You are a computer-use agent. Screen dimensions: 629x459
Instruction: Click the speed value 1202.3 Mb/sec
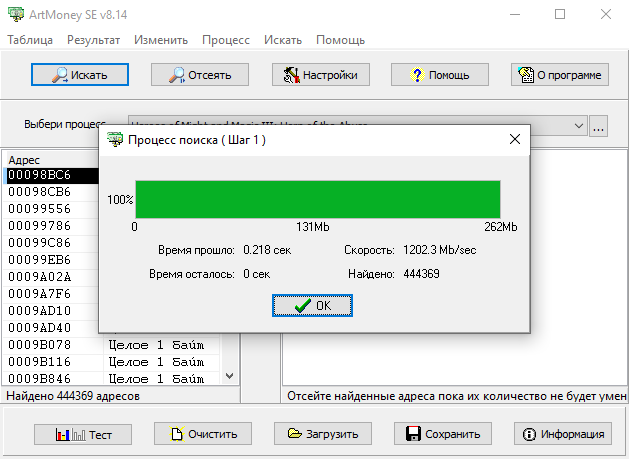click(440, 250)
